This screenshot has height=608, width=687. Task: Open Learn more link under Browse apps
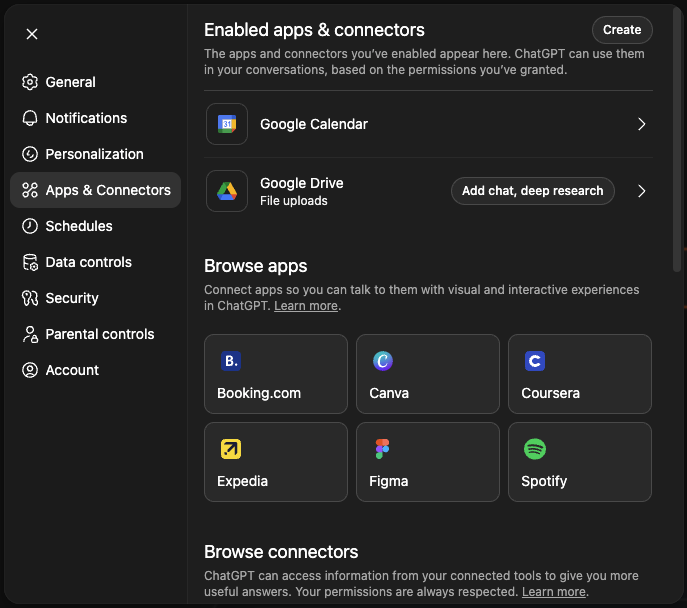(x=306, y=306)
